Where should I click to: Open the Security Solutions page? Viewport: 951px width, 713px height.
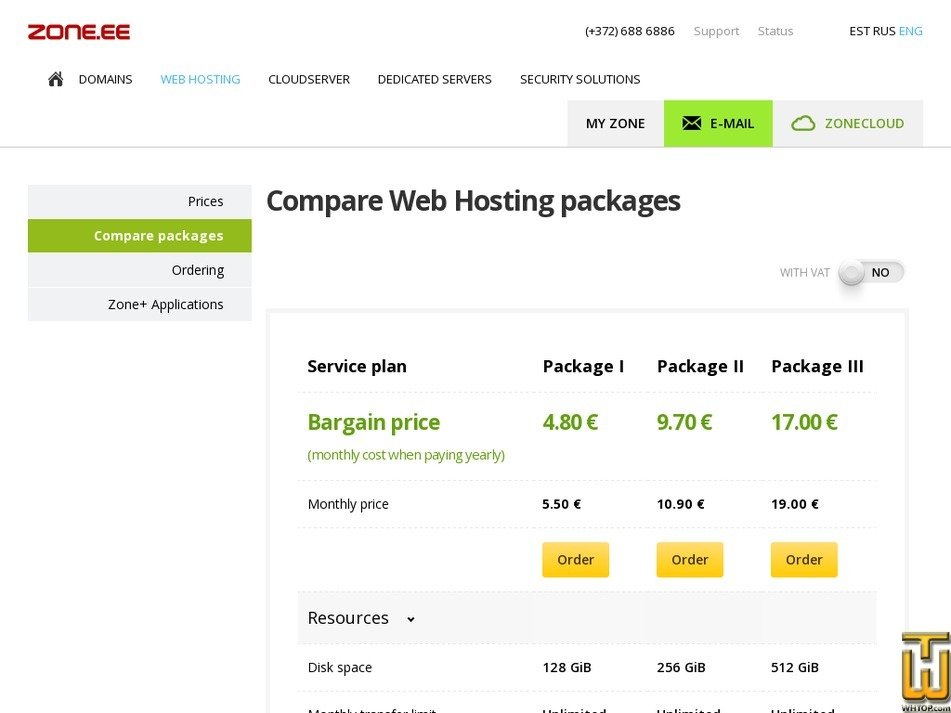(x=580, y=79)
